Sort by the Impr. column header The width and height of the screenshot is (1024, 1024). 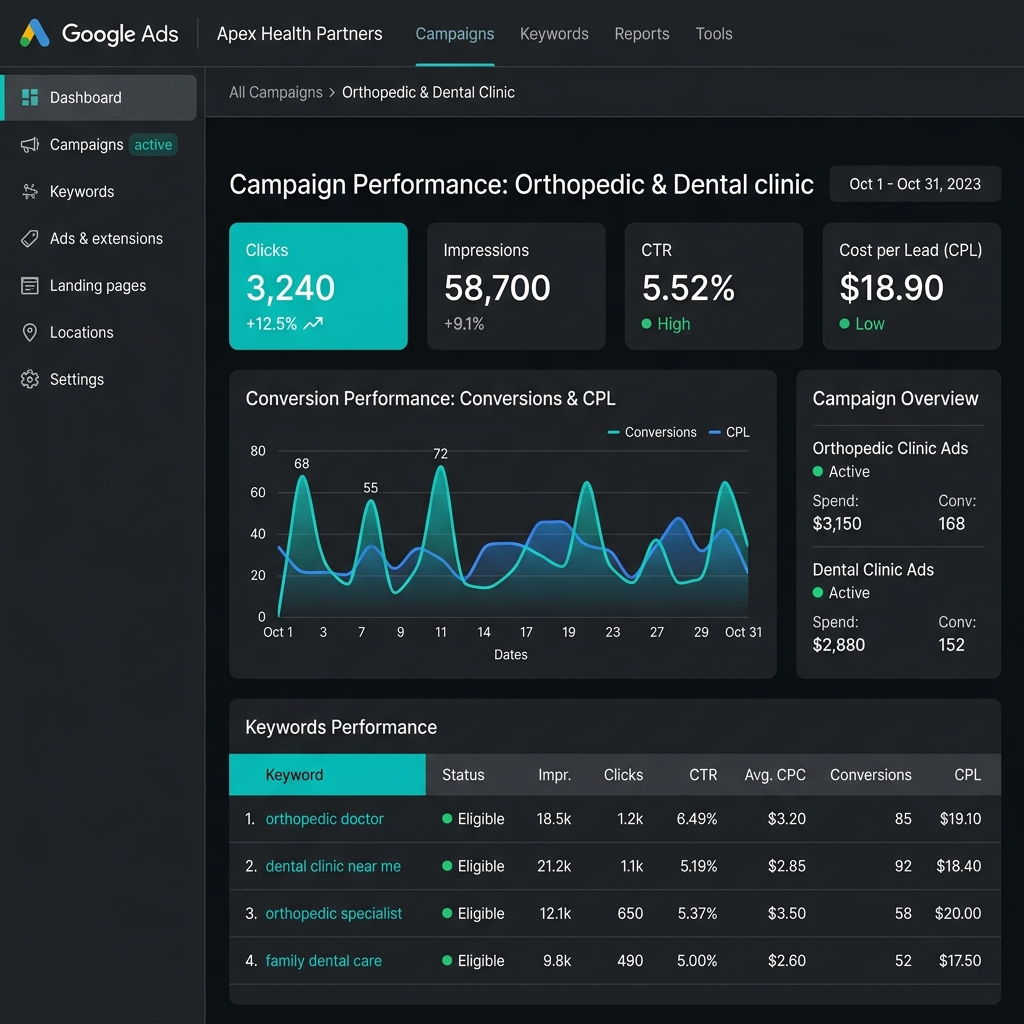pos(554,775)
